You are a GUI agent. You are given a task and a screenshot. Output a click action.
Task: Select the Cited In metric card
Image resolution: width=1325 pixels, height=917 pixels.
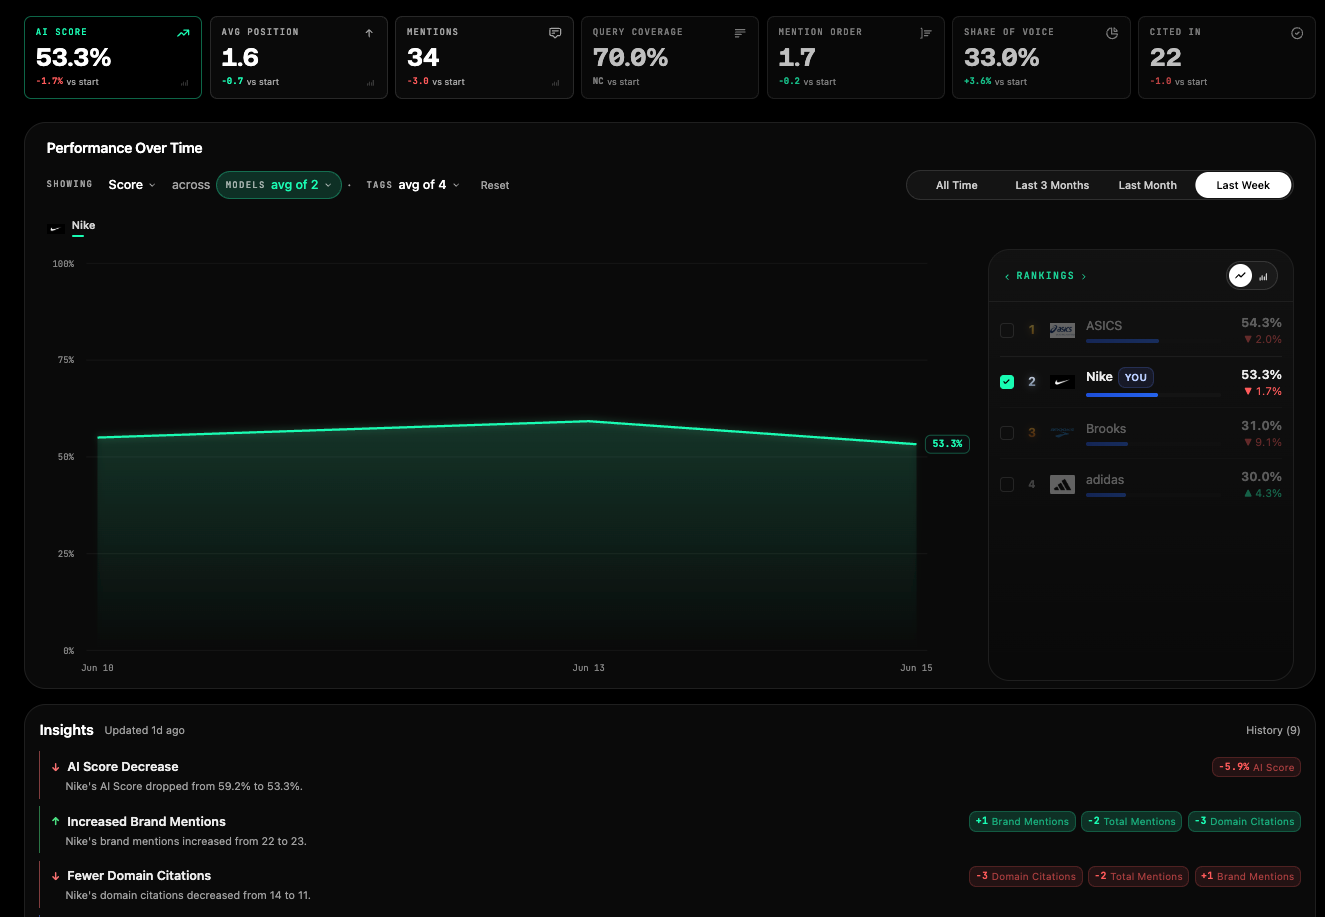click(x=1227, y=57)
